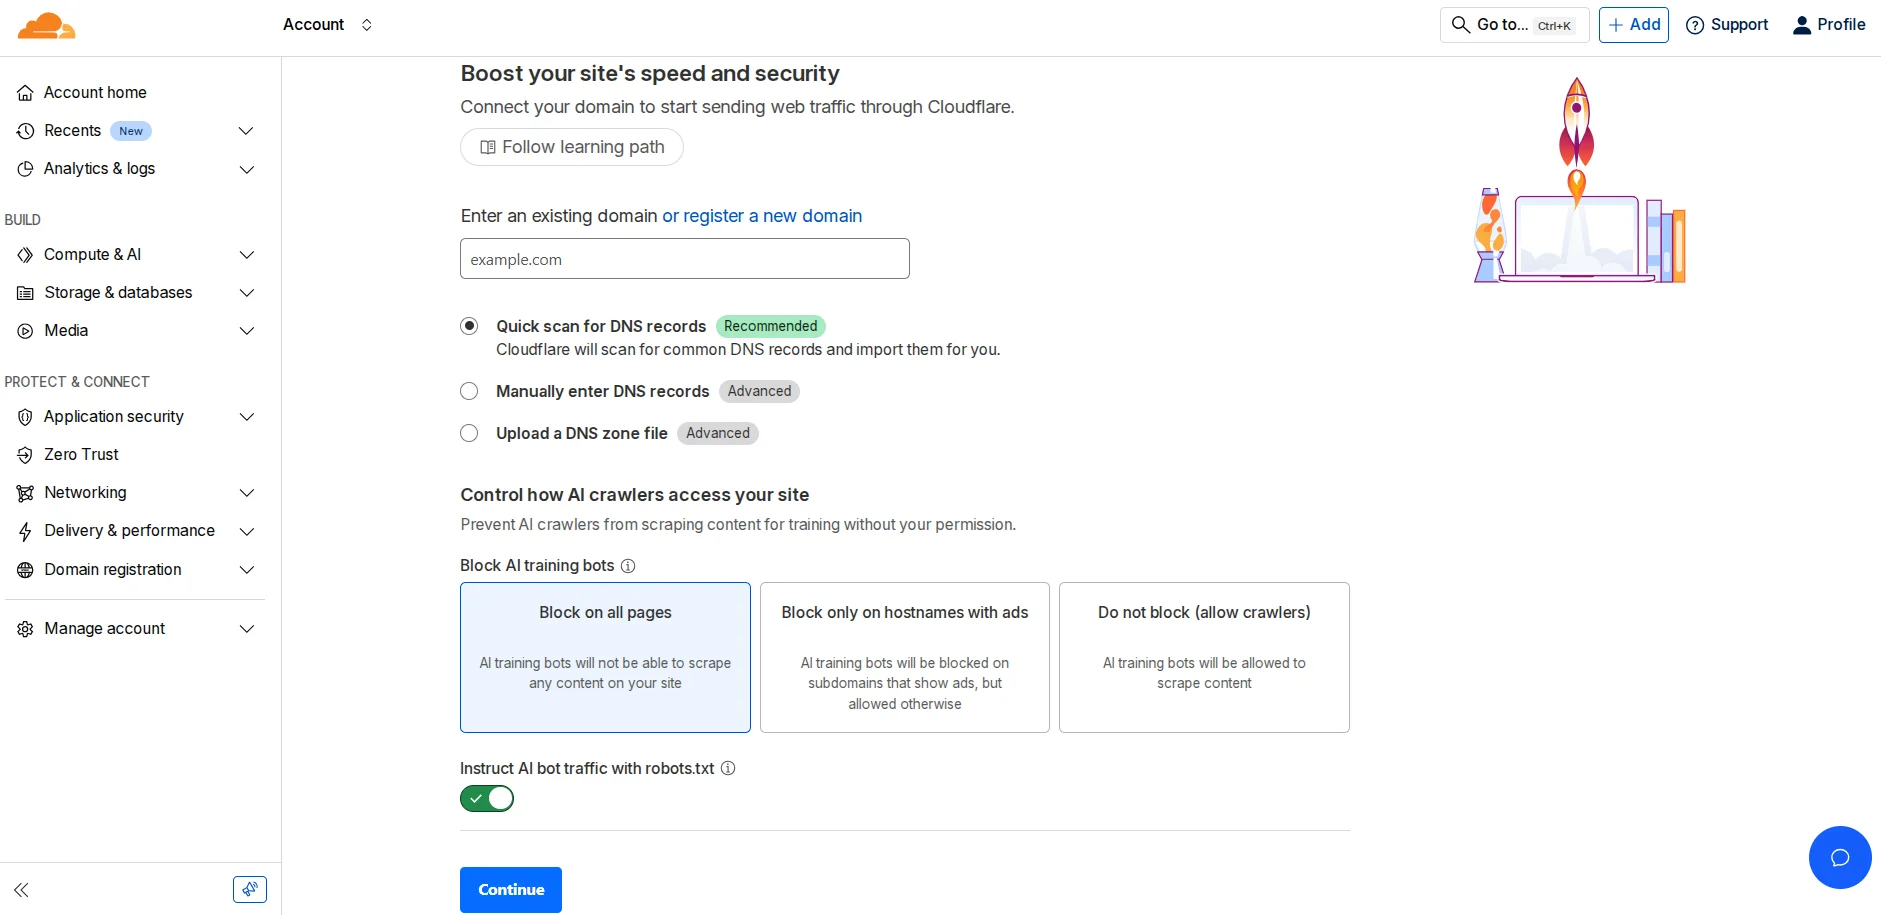Open the Support help icon
Image resolution: width=1881 pixels, height=915 pixels.
[1694, 25]
